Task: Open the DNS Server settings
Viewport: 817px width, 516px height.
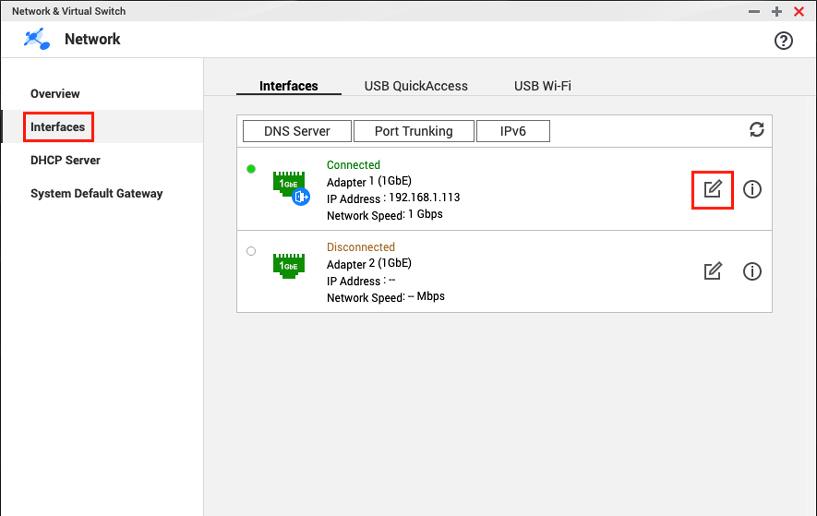Action: click(297, 131)
